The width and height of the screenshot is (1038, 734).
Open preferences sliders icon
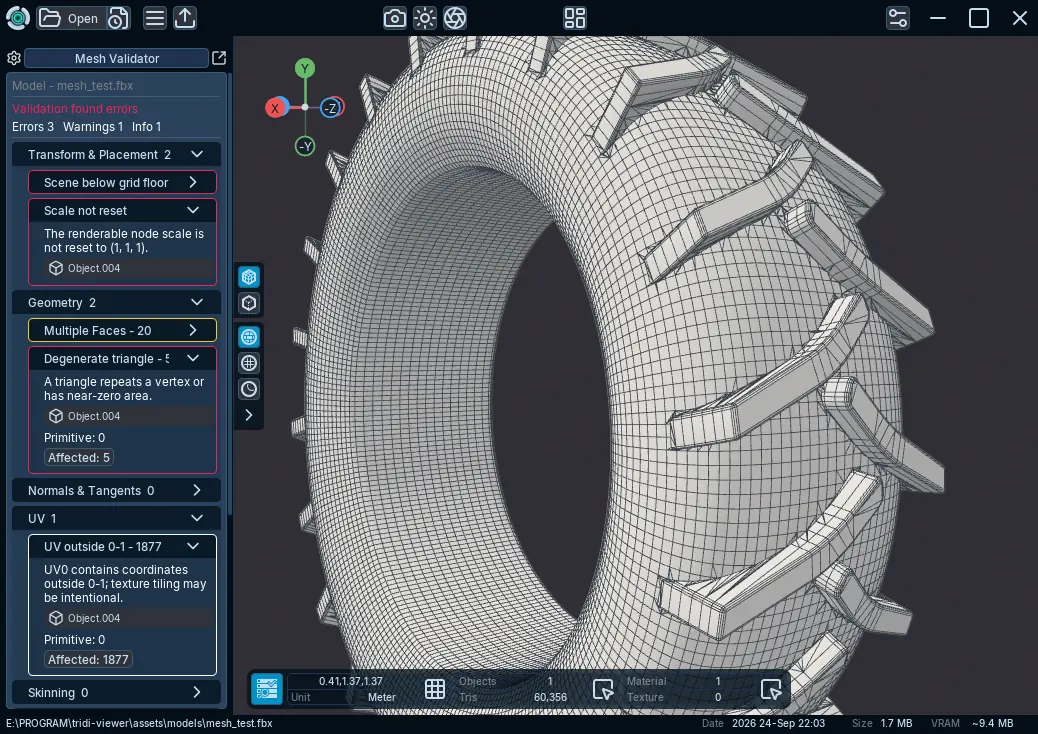(x=898, y=18)
